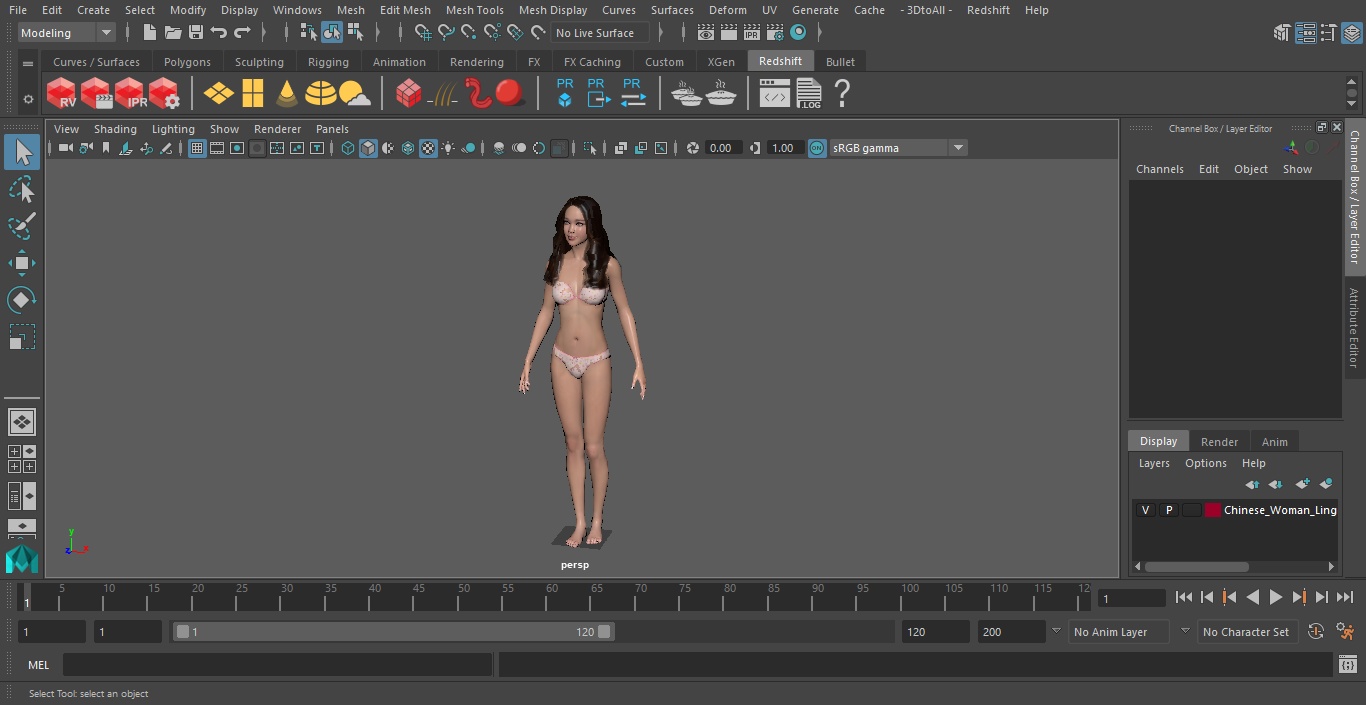Expand the collapsed status line section after Redo
This screenshot has height=705, width=1366.
(x=264, y=33)
